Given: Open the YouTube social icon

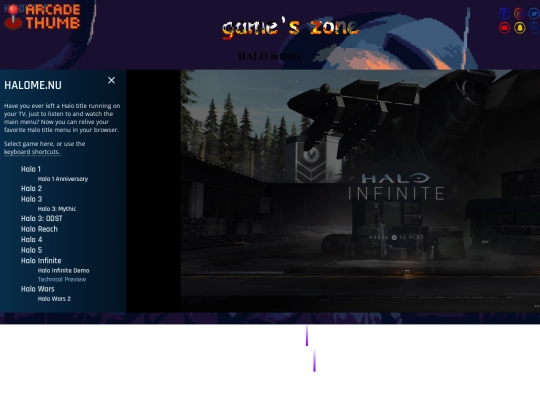Looking at the screenshot, I should click(504, 28).
